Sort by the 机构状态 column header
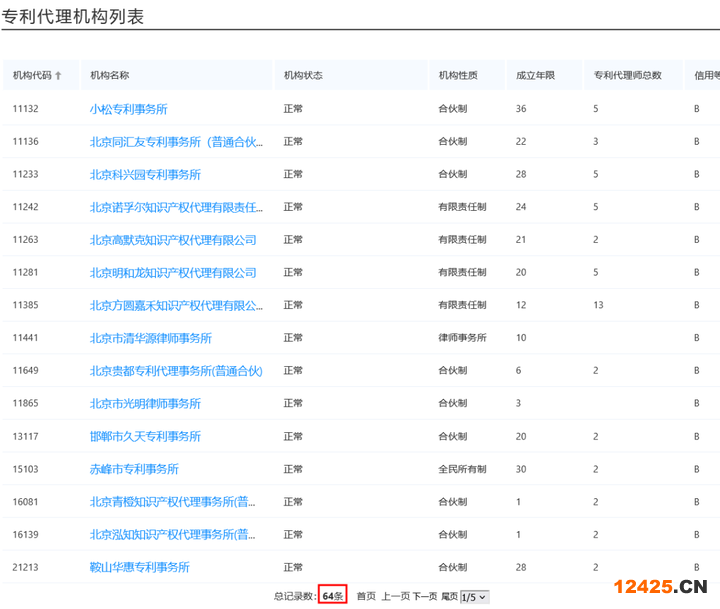Screen dimensions: 720x609 click(x=303, y=76)
